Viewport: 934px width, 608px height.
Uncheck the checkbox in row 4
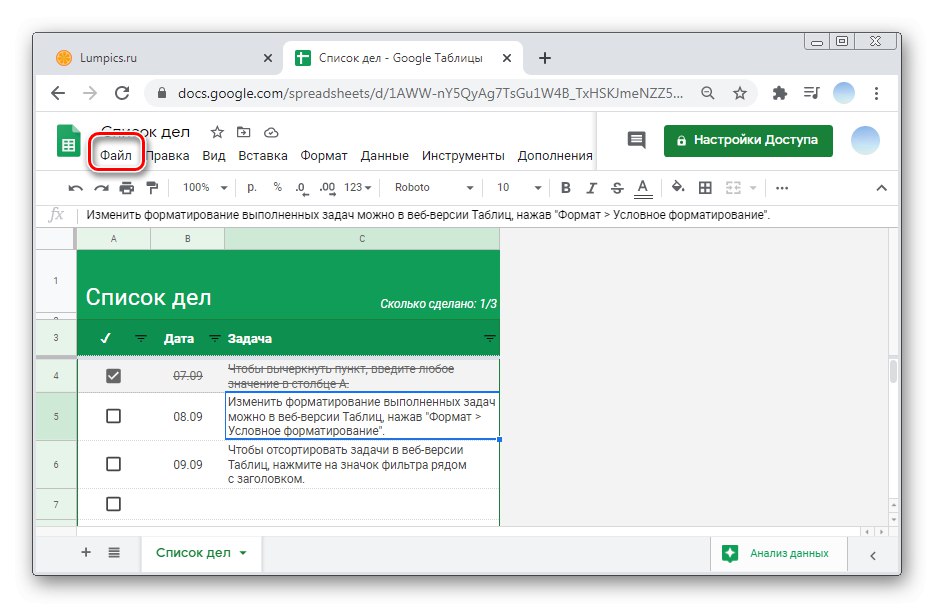tap(113, 376)
